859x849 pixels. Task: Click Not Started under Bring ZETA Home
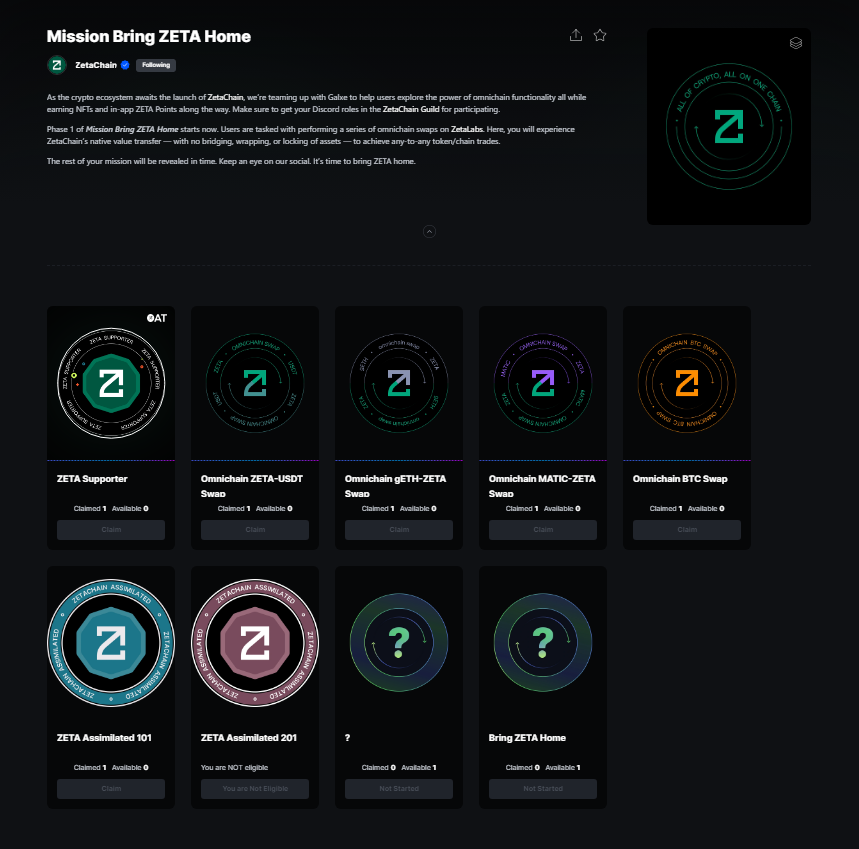(543, 789)
